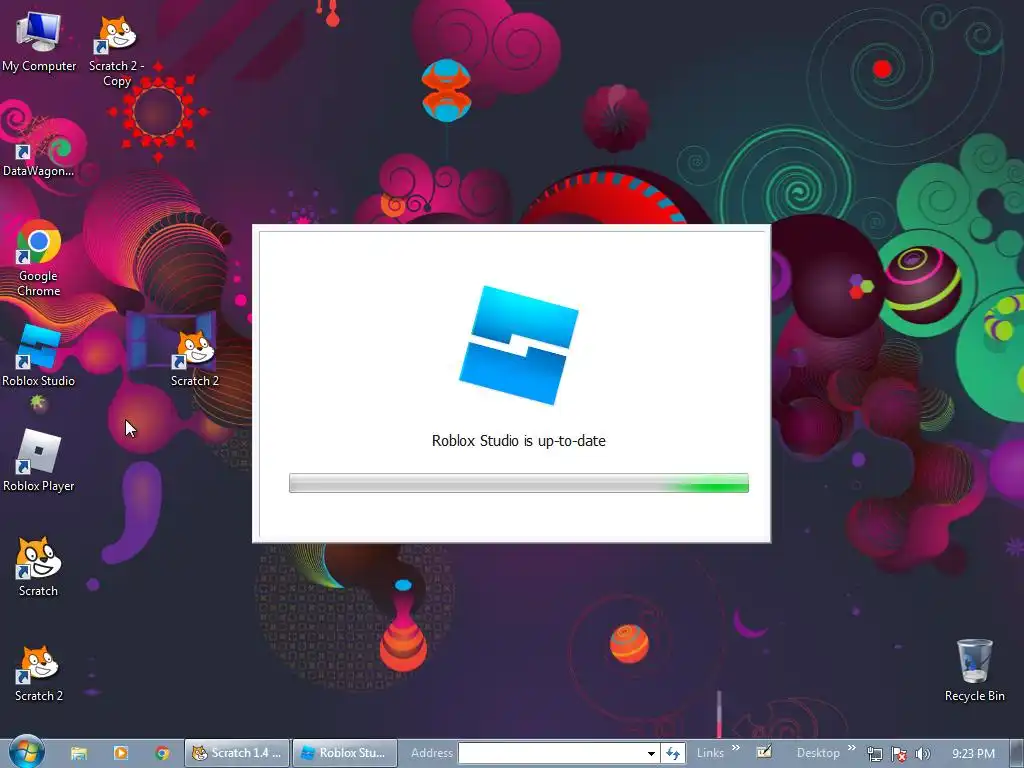This screenshot has width=1024, height=768.
Task: Click 'Roblox Studio is up-to-date' text
Action: (519, 441)
